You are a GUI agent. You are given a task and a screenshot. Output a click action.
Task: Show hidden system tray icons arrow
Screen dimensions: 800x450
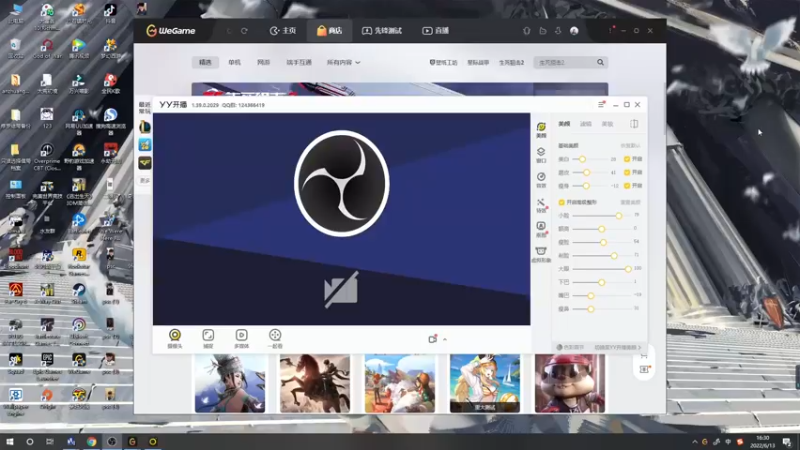click(694, 442)
